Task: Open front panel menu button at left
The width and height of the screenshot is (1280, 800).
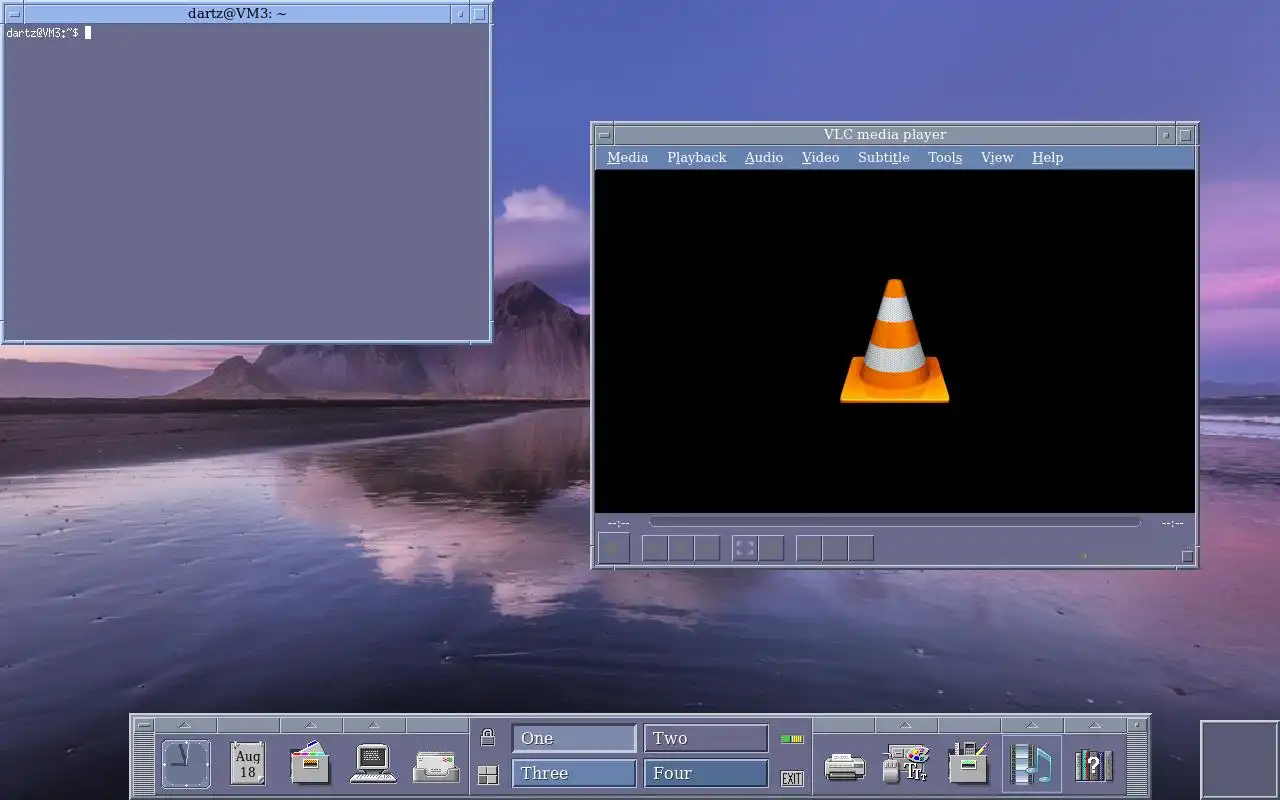Action: pos(144,725)
